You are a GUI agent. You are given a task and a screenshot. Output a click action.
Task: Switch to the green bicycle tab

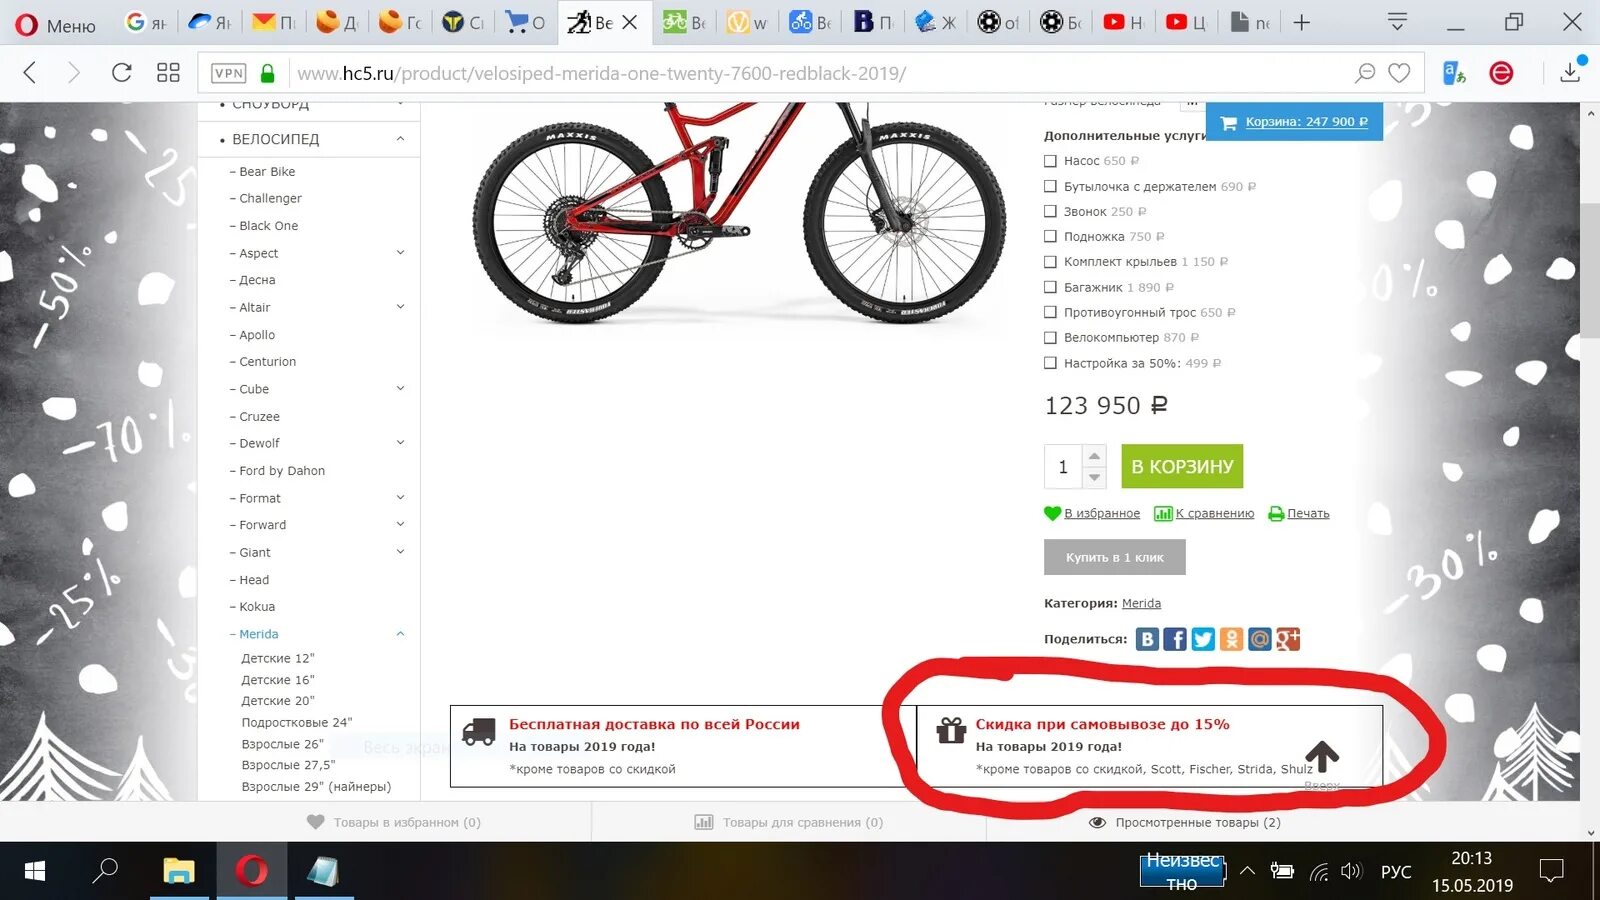(x=684, y=22)
